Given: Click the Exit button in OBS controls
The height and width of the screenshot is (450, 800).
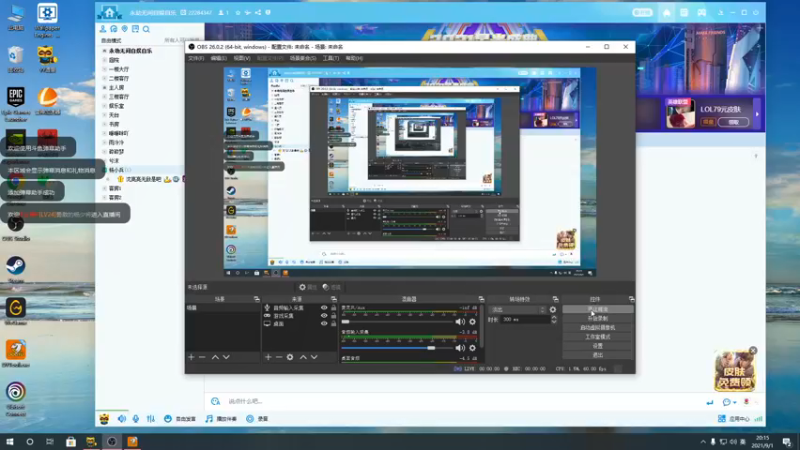Looking at the screenshot, I should 597,355.
